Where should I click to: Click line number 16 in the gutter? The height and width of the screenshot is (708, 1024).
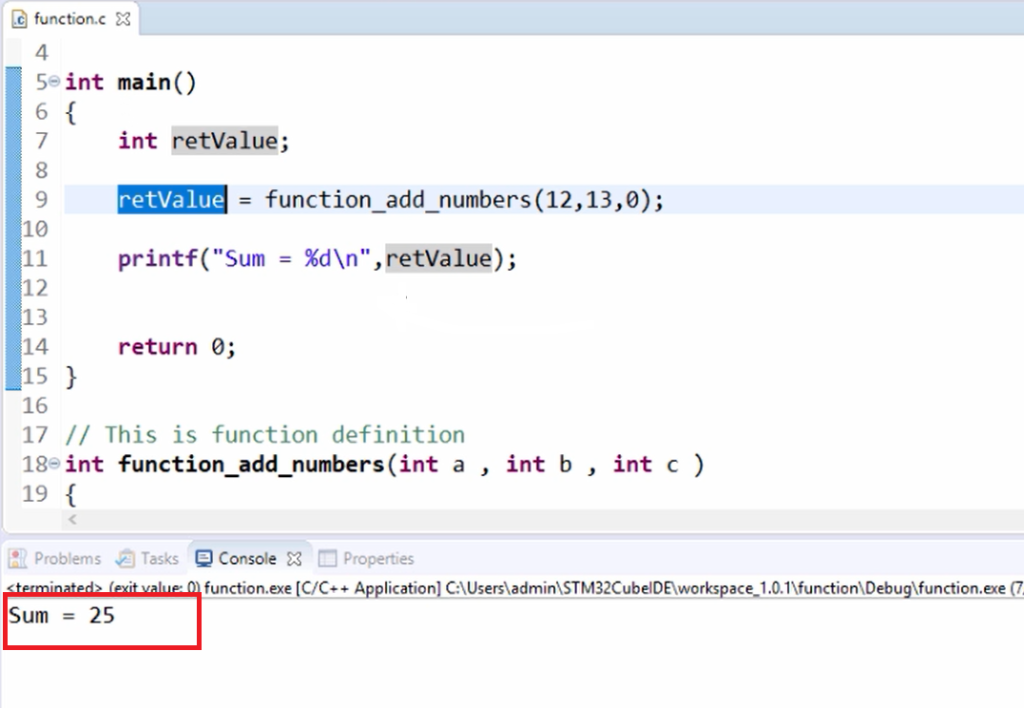(35, 405)
